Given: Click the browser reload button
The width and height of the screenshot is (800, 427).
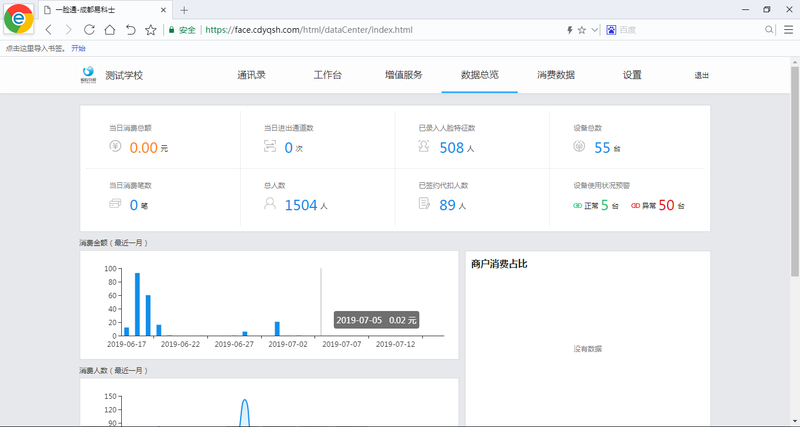Looking at the screenshot, I should [89, 30].
